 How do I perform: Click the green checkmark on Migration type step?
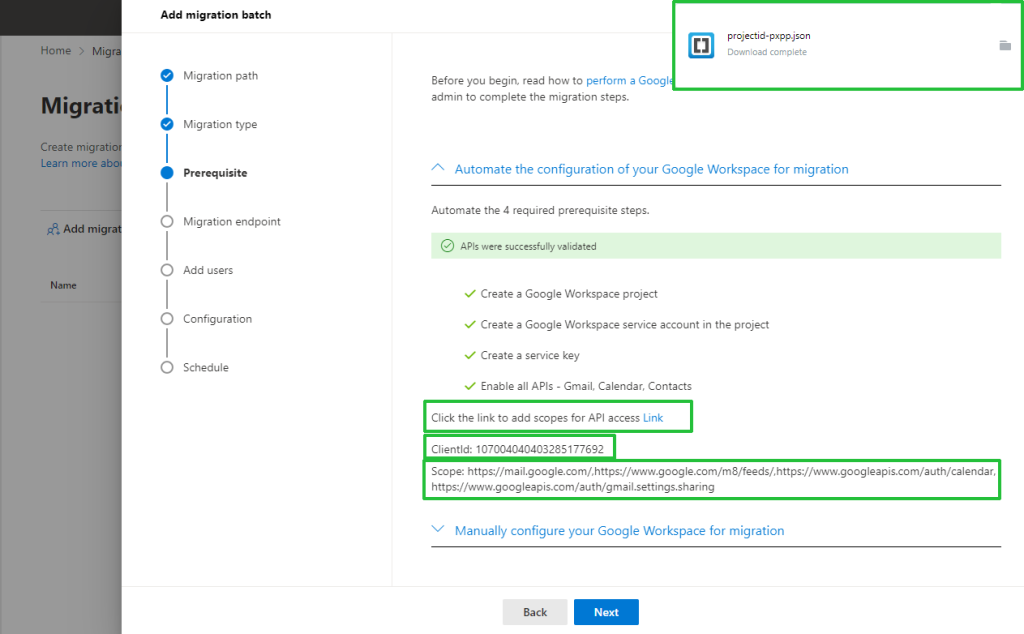tap(166, 124)
